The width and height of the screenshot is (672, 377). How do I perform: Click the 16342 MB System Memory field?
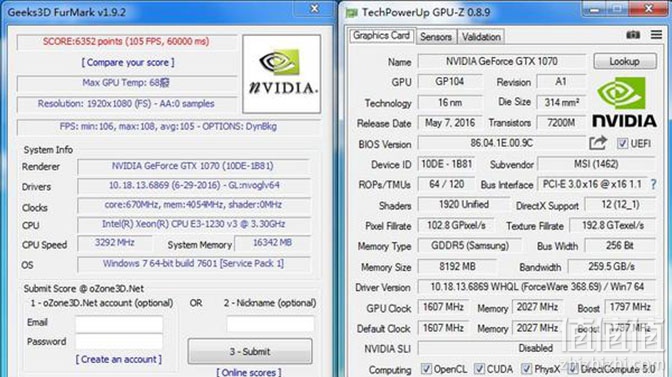272,243
